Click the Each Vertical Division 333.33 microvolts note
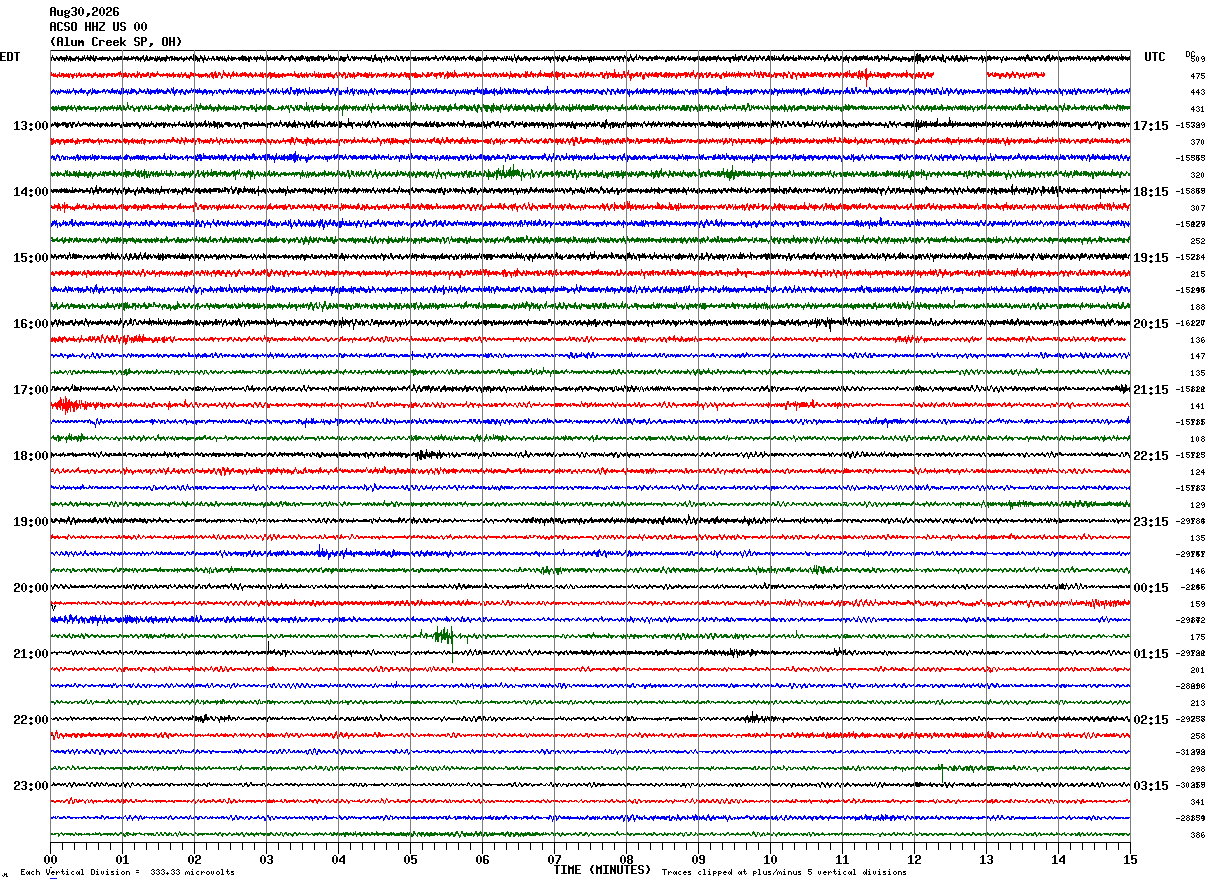 127,873
